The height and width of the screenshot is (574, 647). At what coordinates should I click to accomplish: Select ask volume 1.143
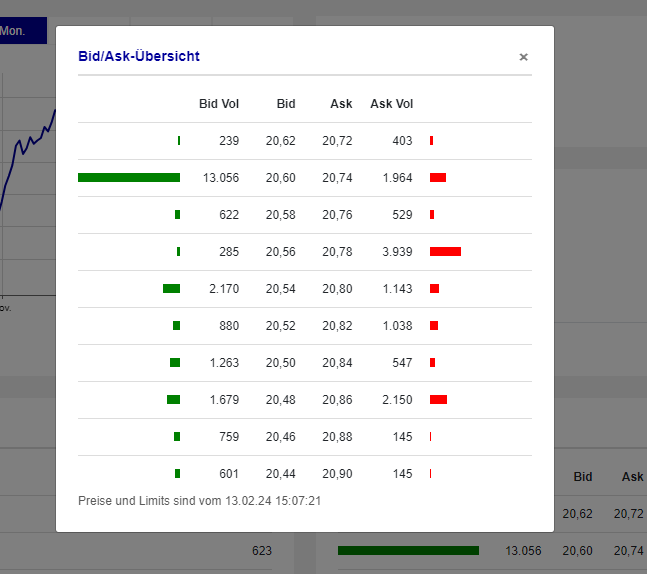click(397, 288)
